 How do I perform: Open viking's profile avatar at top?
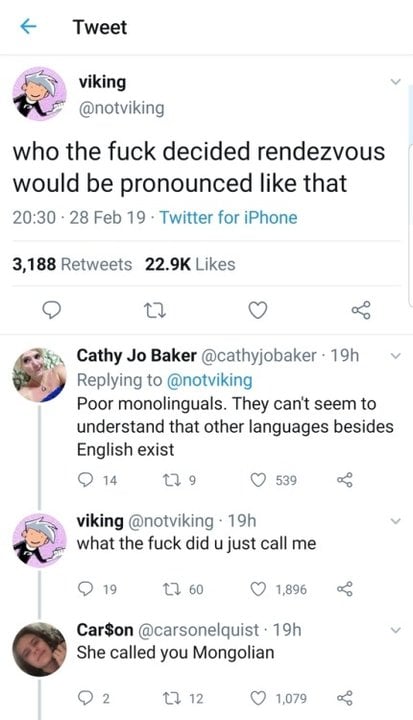point(40,94)
